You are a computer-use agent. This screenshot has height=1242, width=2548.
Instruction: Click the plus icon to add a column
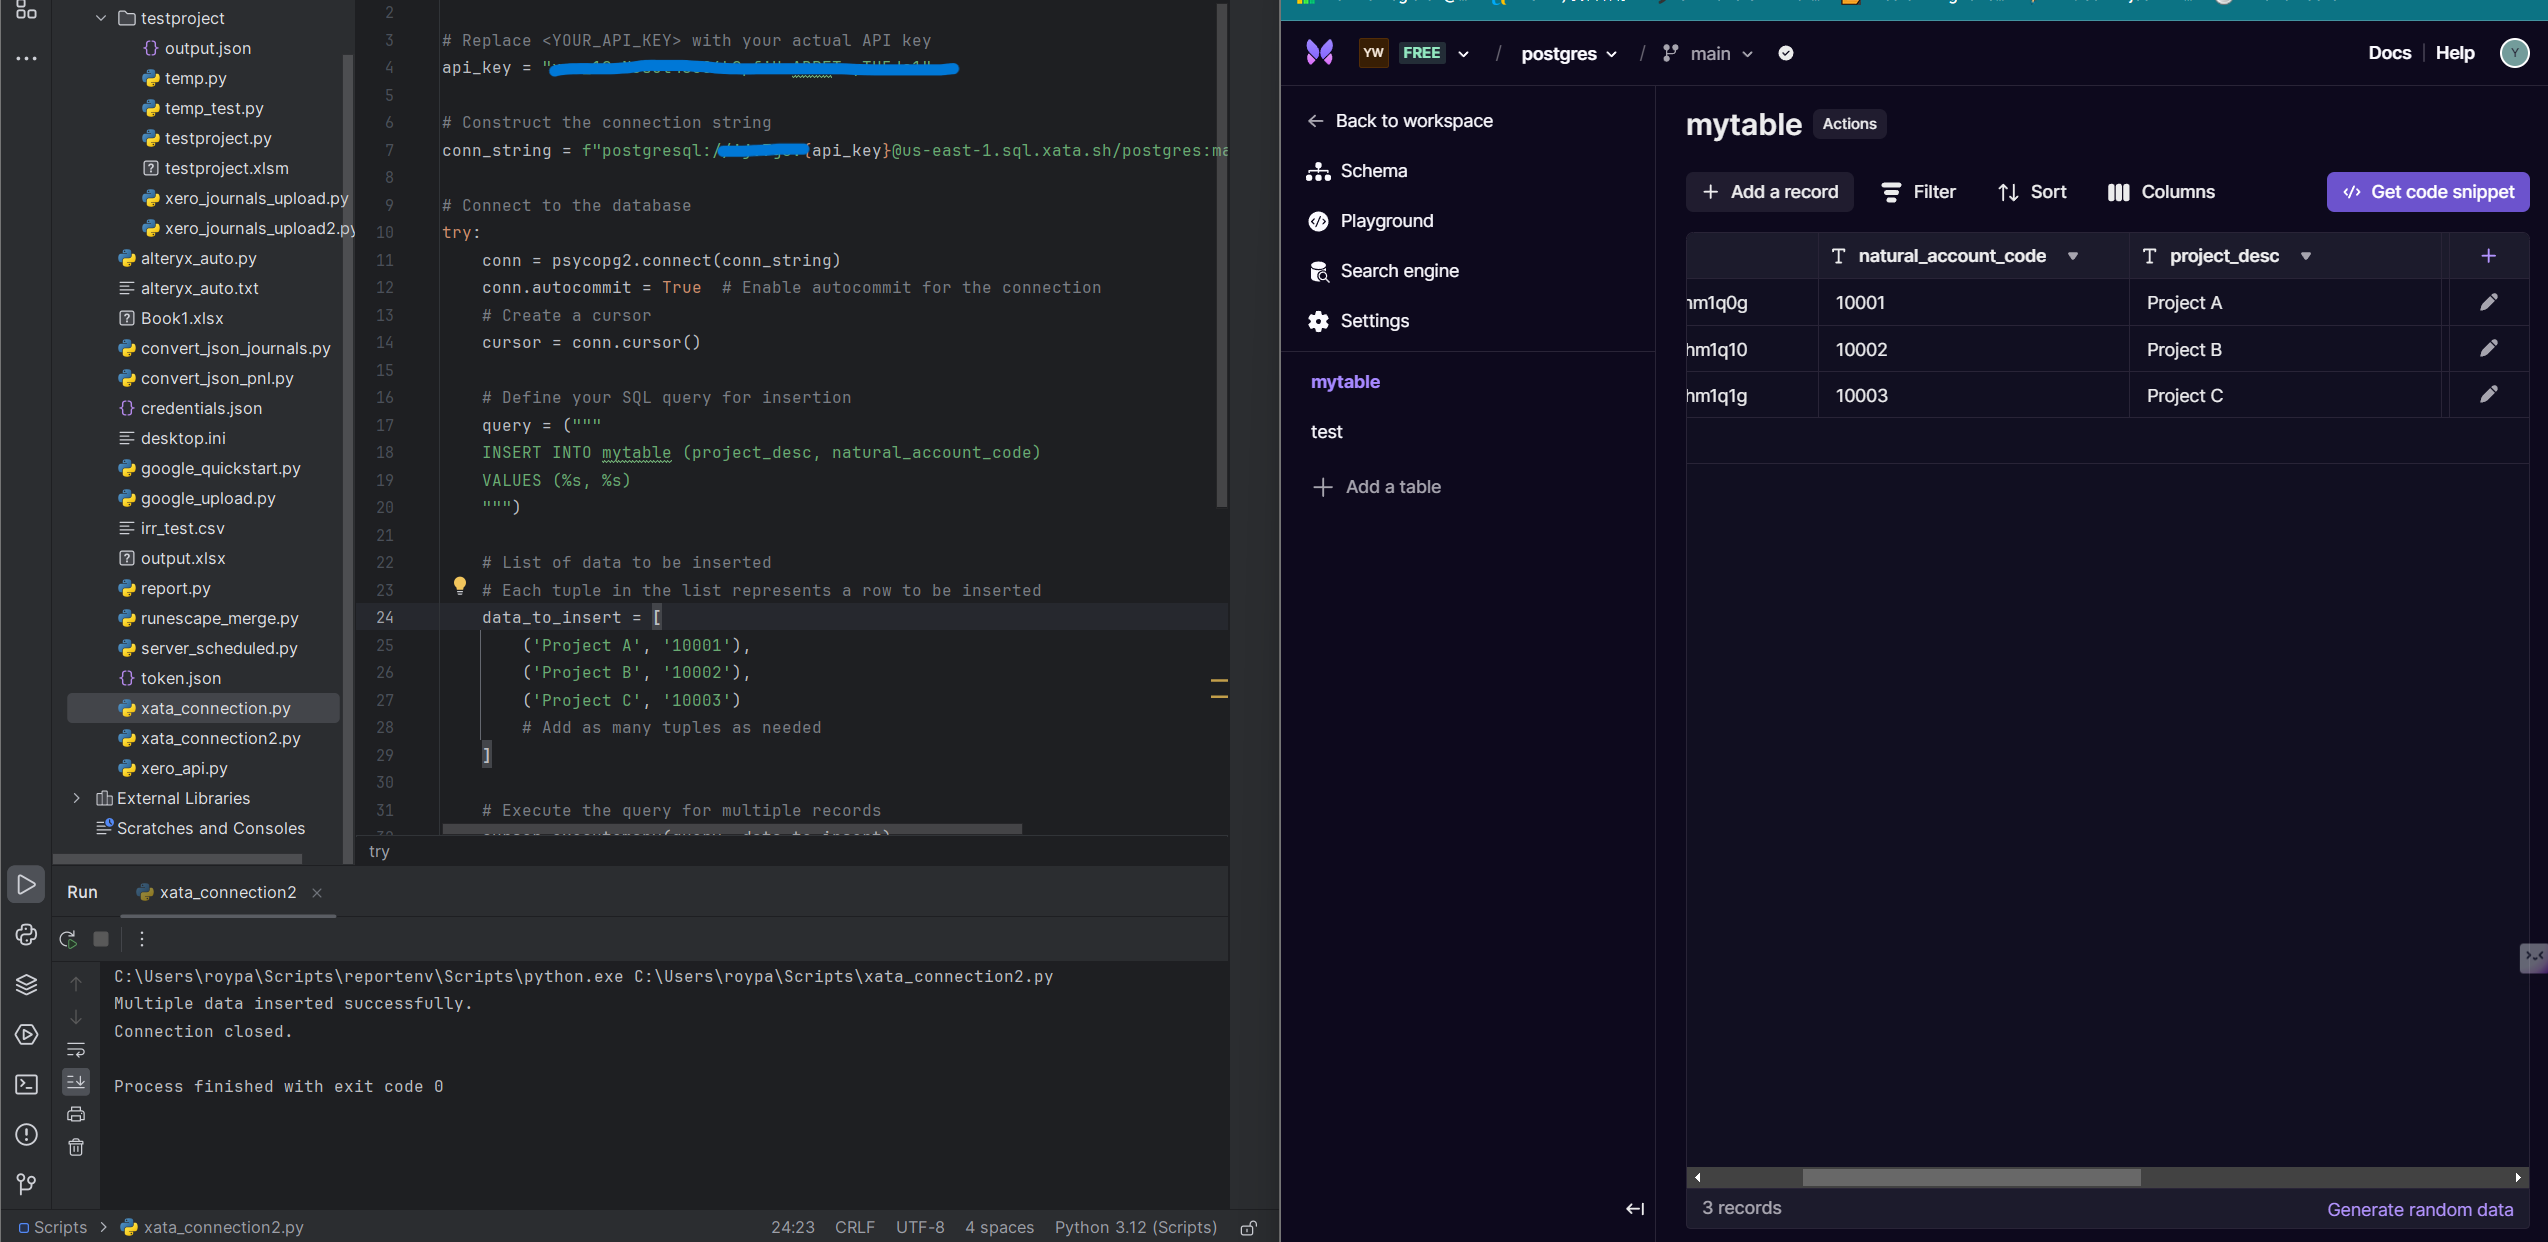pyautogui.click(x=2488, y=256)
